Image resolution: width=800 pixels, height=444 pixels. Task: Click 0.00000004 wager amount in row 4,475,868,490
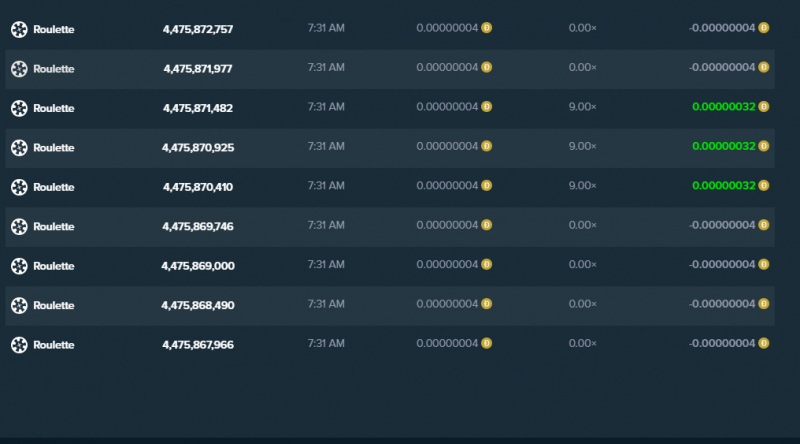447,304
